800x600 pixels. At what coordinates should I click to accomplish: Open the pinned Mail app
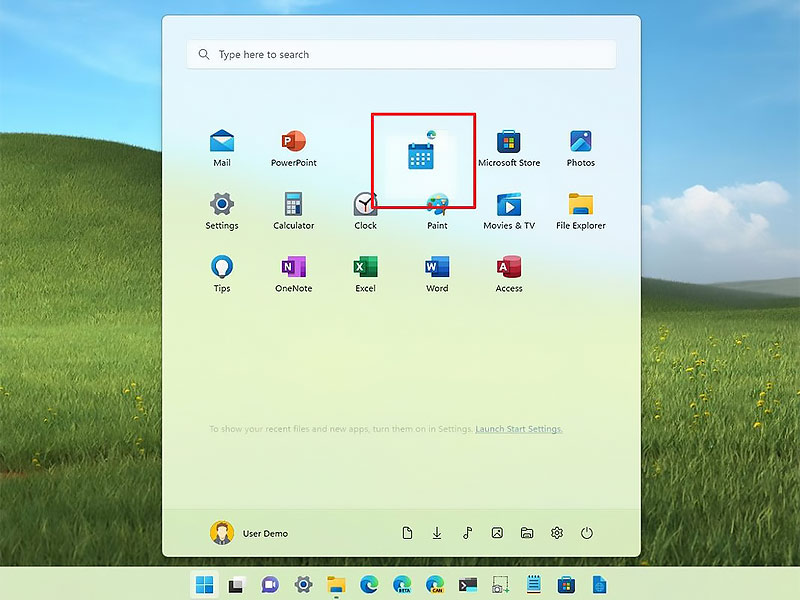222,148
